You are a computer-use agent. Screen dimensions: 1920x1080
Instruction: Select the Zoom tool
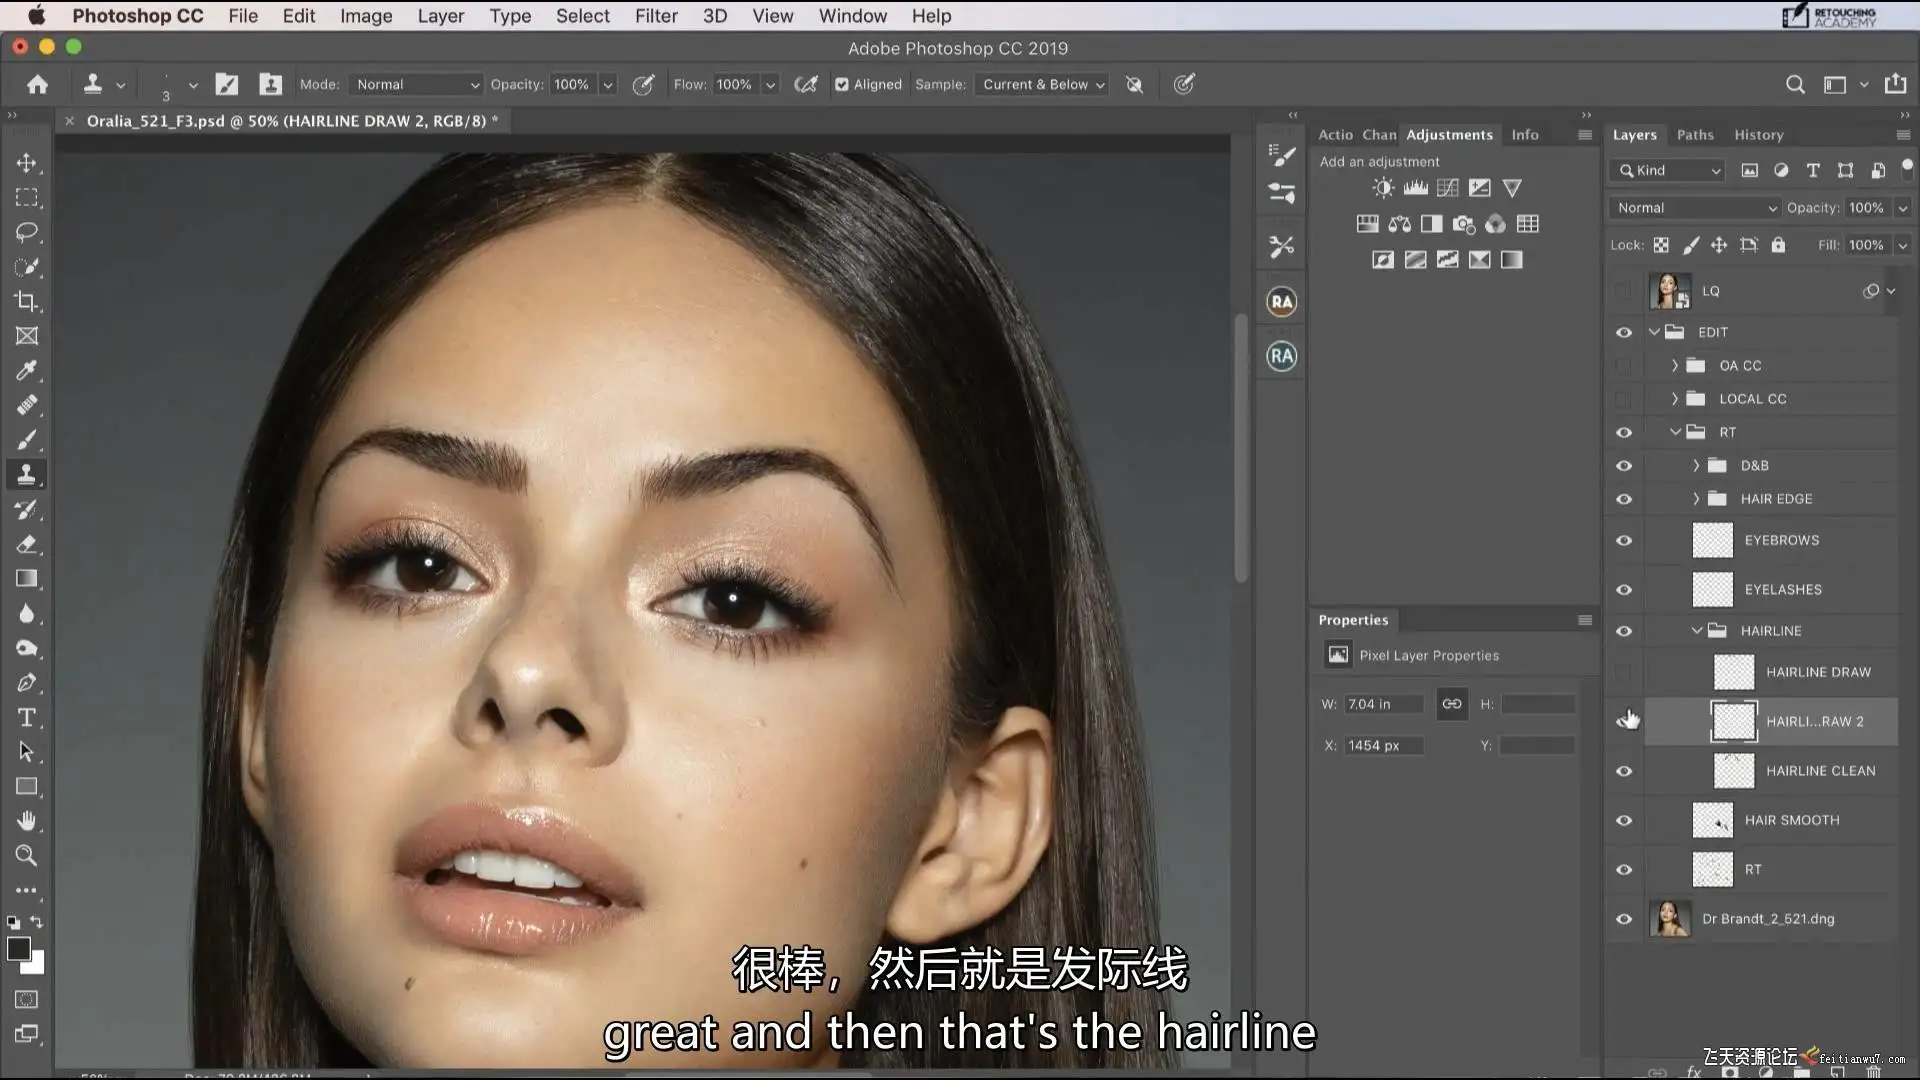tap(27, 856)
